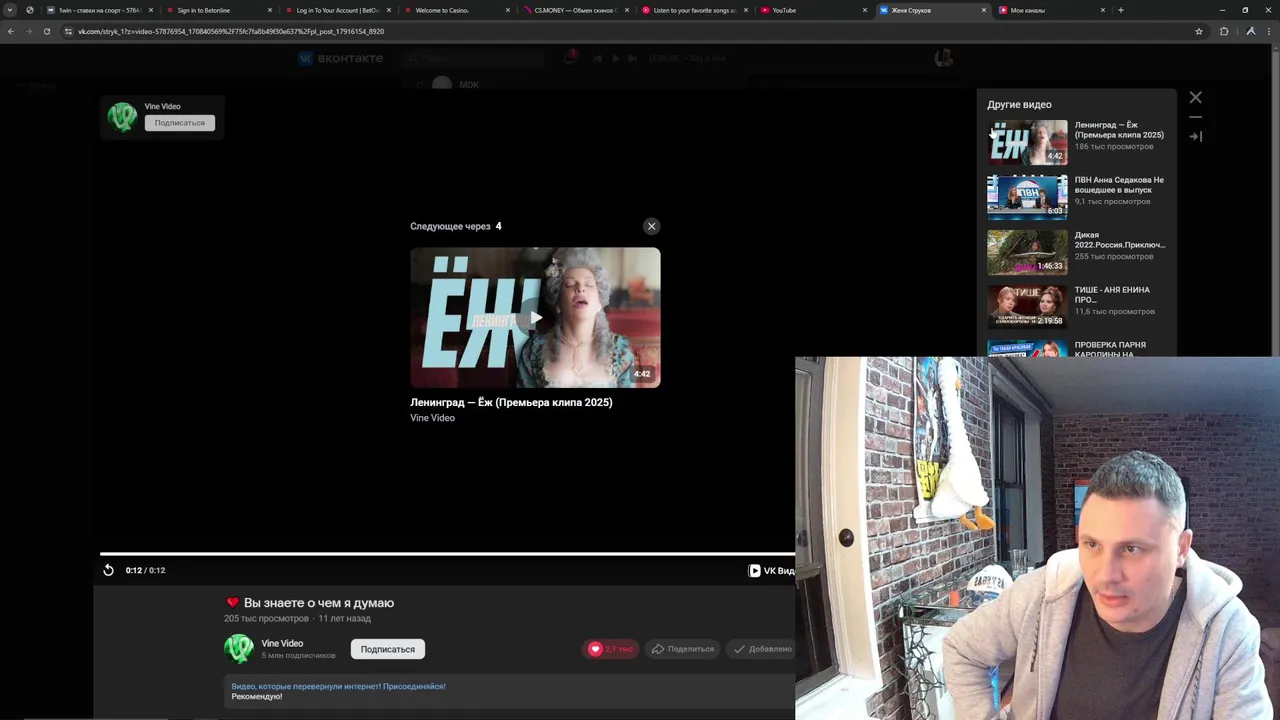This screenshot has width=1280, height=720.
Task: Open the browser profile icon in the toolbar
Action: (1250, 31)
